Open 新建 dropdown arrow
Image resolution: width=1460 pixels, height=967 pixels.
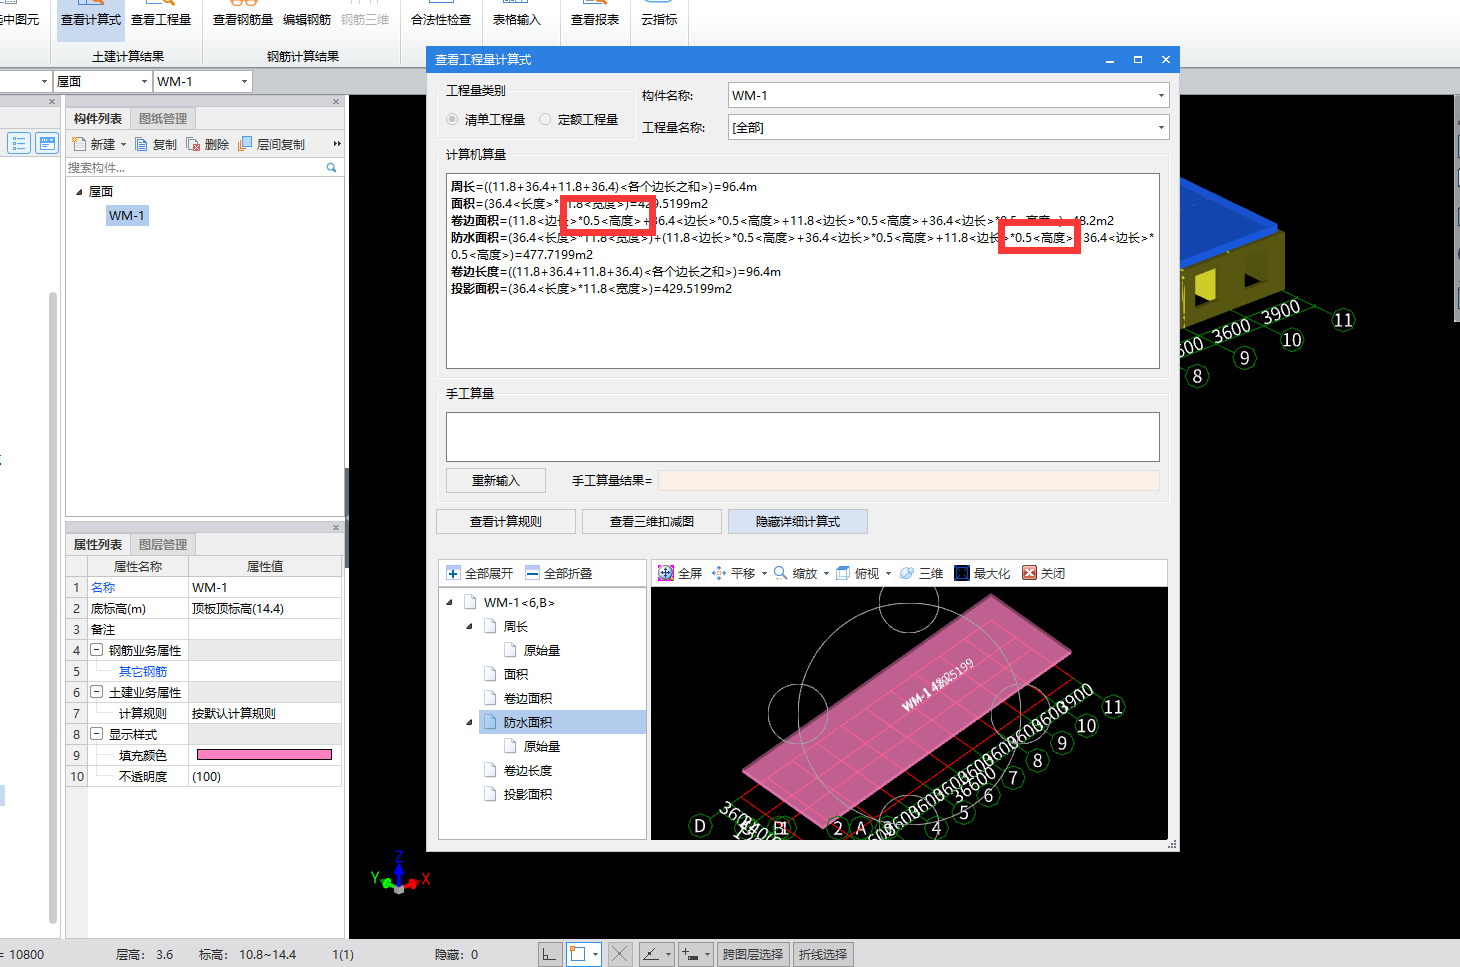coord(124,144)
